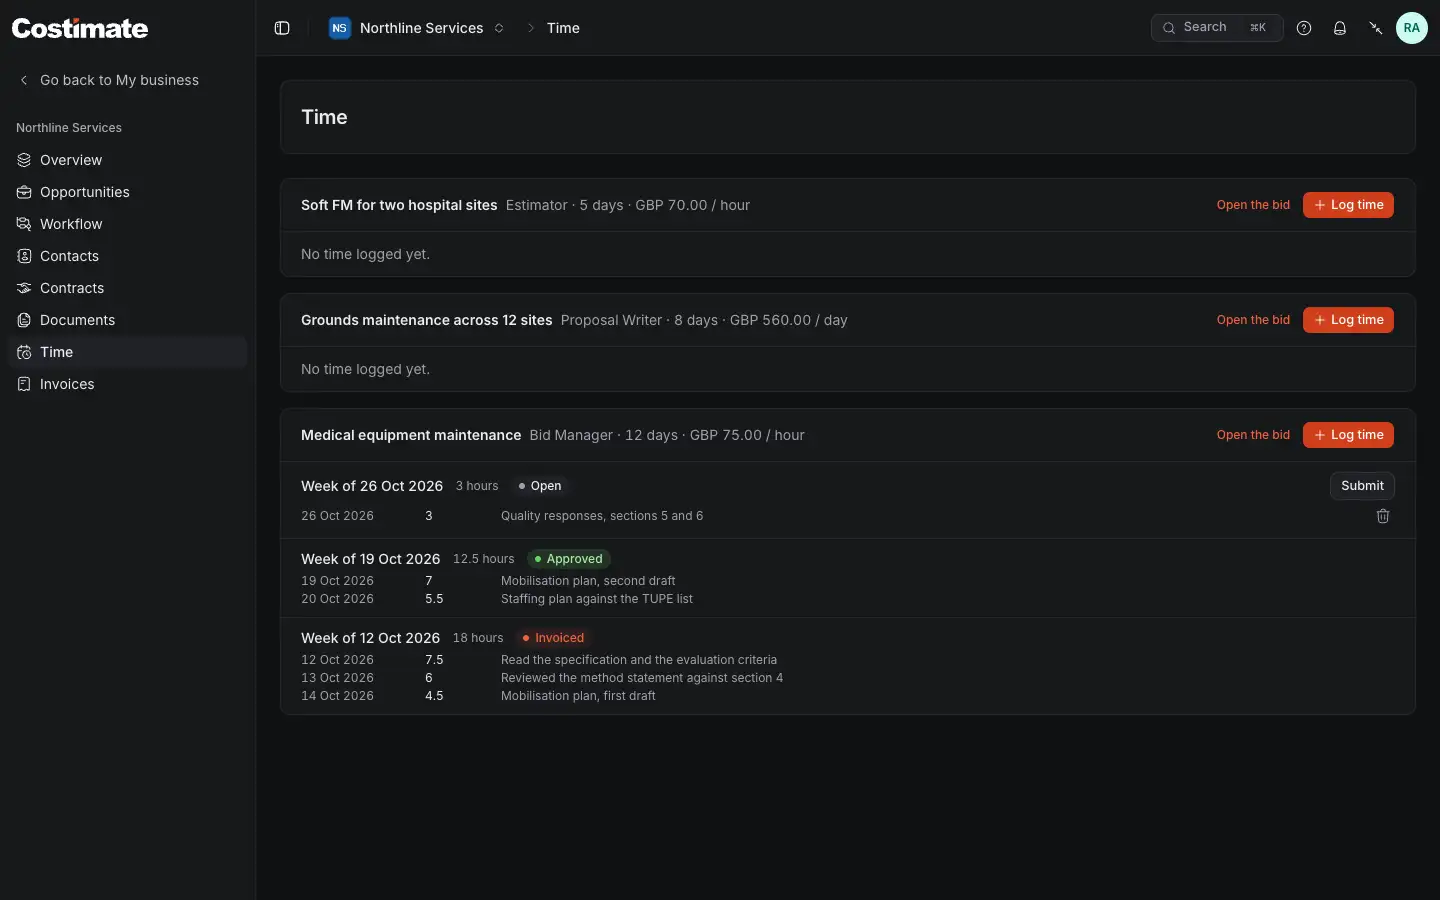This screenshot has height=900, width=1440.
Task: Click 'Mobilisation plan, first draft' entry
Action: click(x=578, y=696)
